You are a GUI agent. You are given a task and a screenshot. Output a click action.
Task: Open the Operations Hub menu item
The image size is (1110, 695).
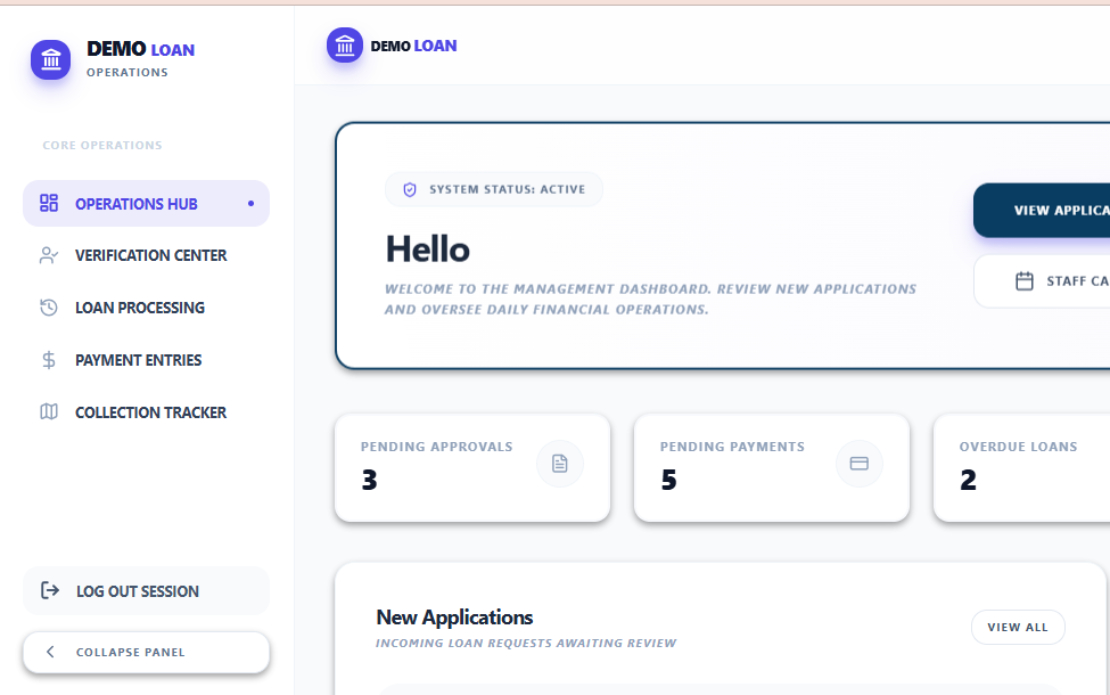[147, 204]
